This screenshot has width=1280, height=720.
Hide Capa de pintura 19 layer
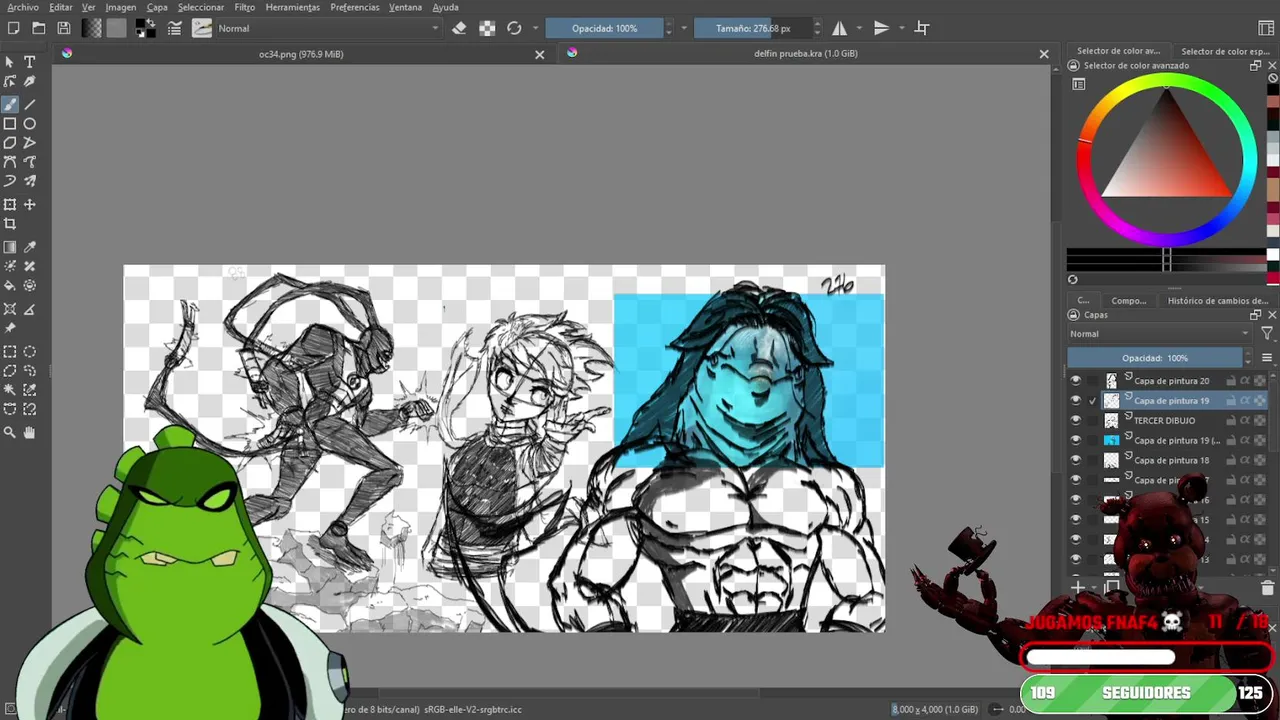(x=1076, y=400)
